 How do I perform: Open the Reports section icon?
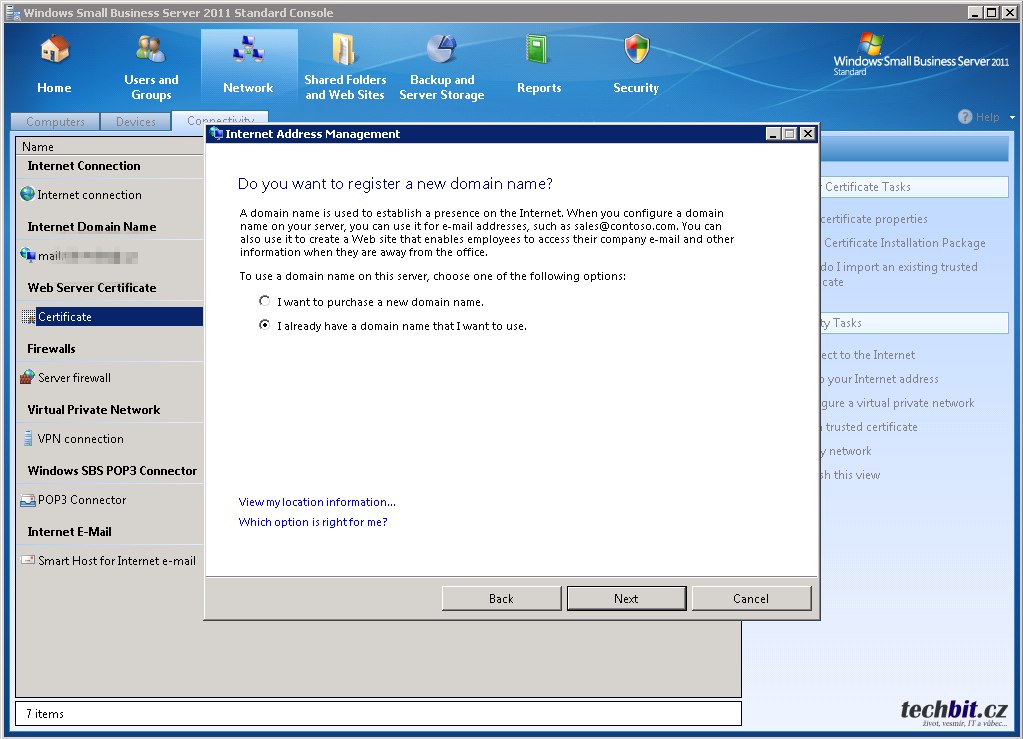[x=539, y=50]
